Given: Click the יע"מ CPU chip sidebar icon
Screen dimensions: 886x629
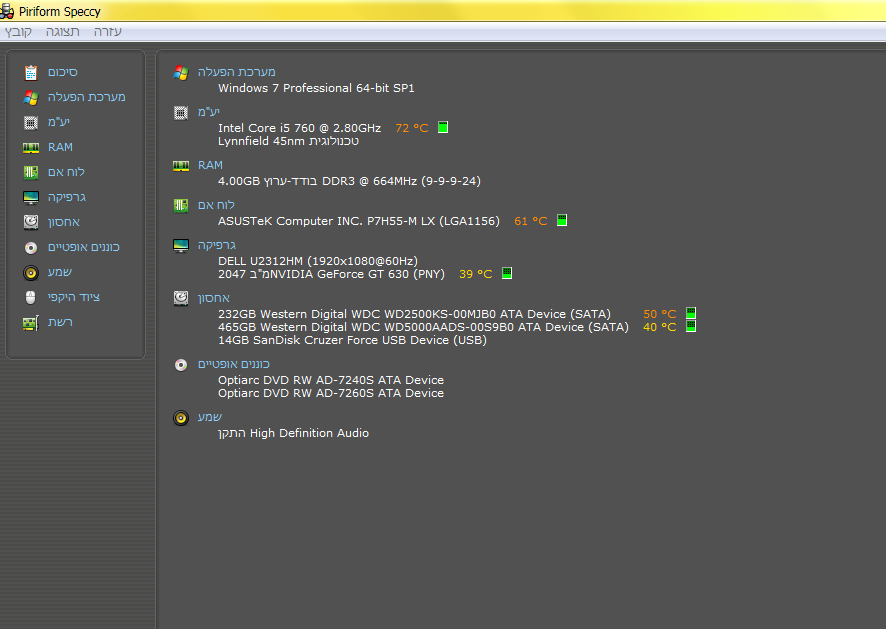Looking at the screenshot, I should 31,122.
